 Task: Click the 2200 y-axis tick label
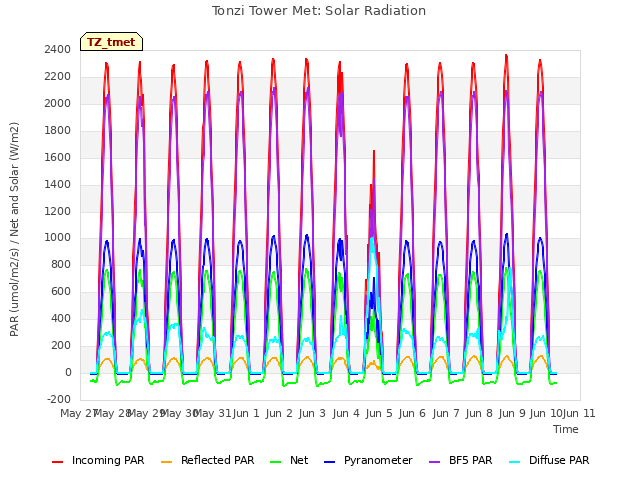(x=58, y=77)
